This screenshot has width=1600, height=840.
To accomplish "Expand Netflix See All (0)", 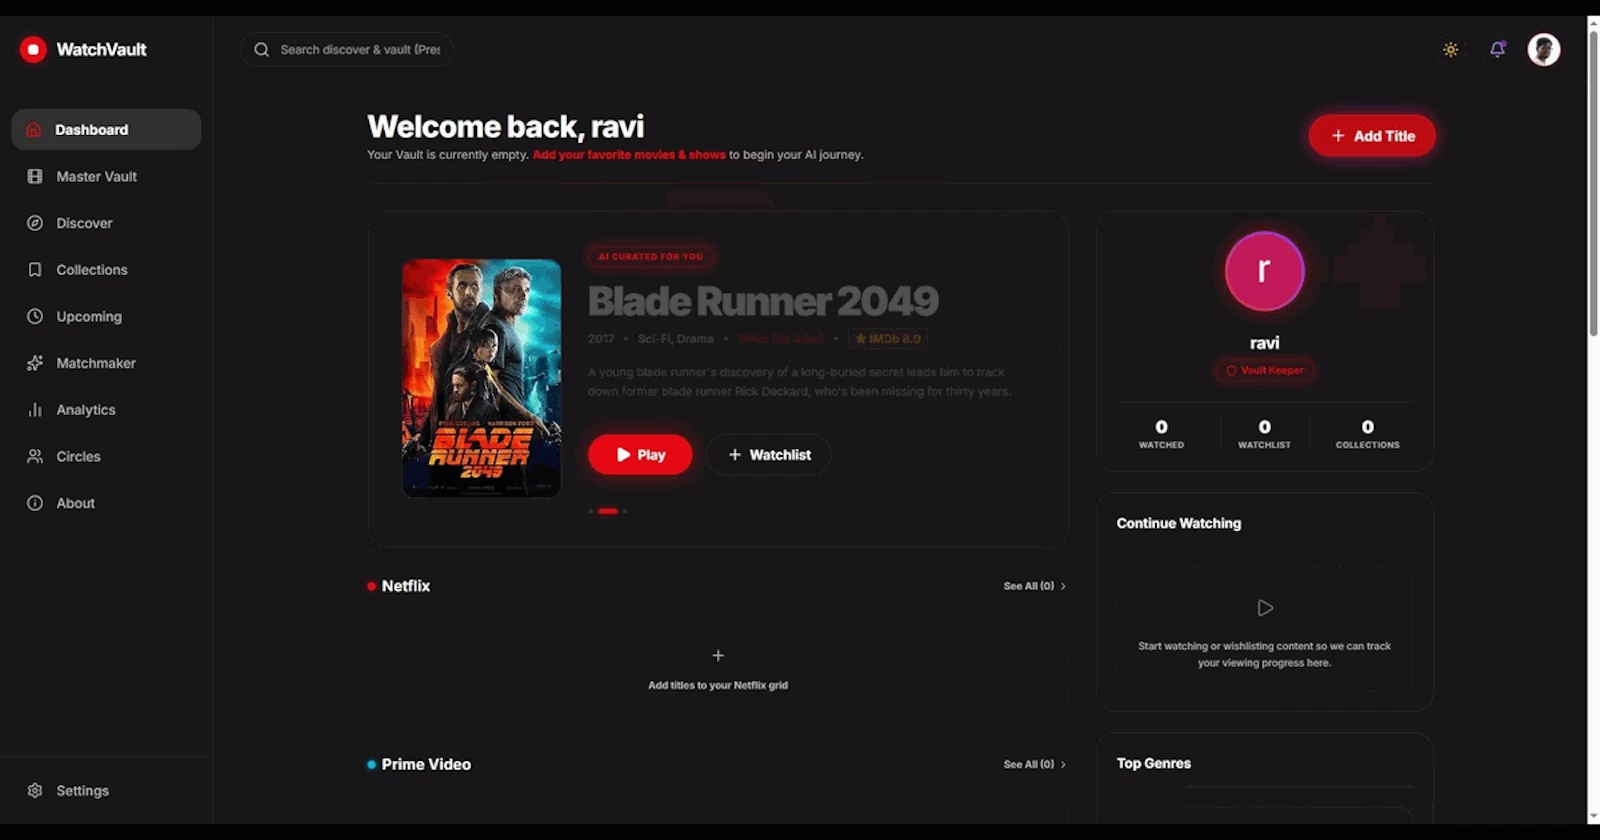I will tap(1035, 586).
